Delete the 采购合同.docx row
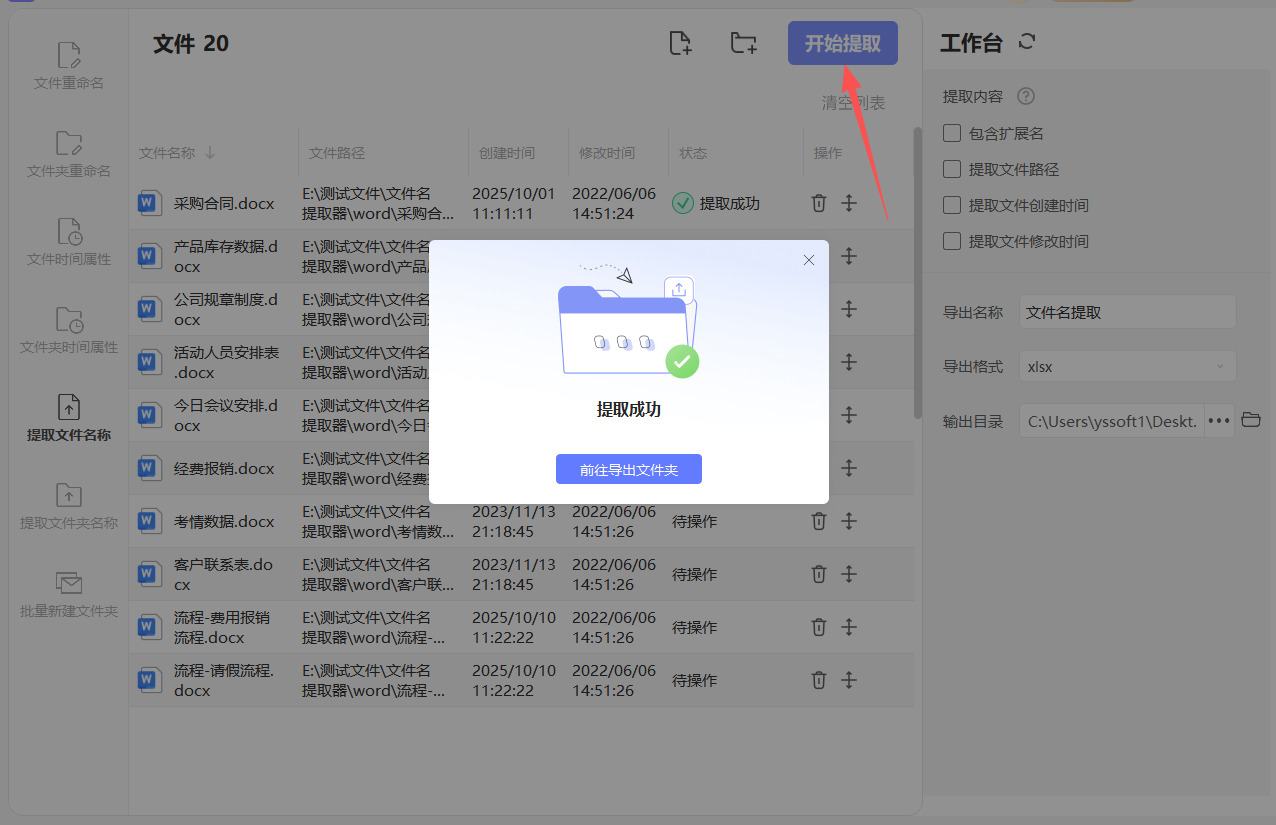The width and height of the screenshot is (1276, 825). (818, 203)
